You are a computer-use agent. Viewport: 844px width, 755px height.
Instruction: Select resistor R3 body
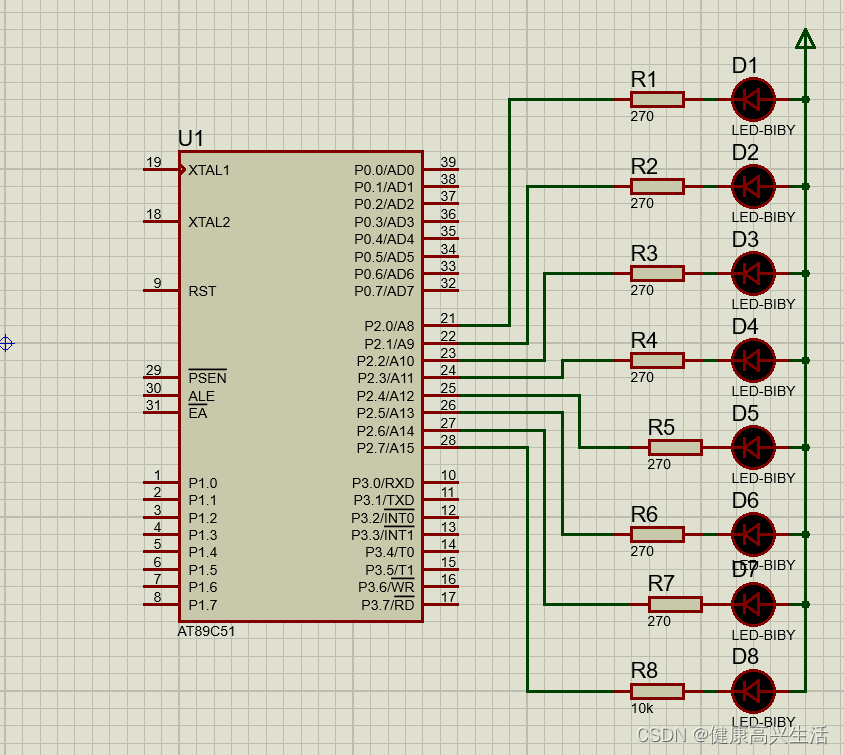(x=657, y=273)
